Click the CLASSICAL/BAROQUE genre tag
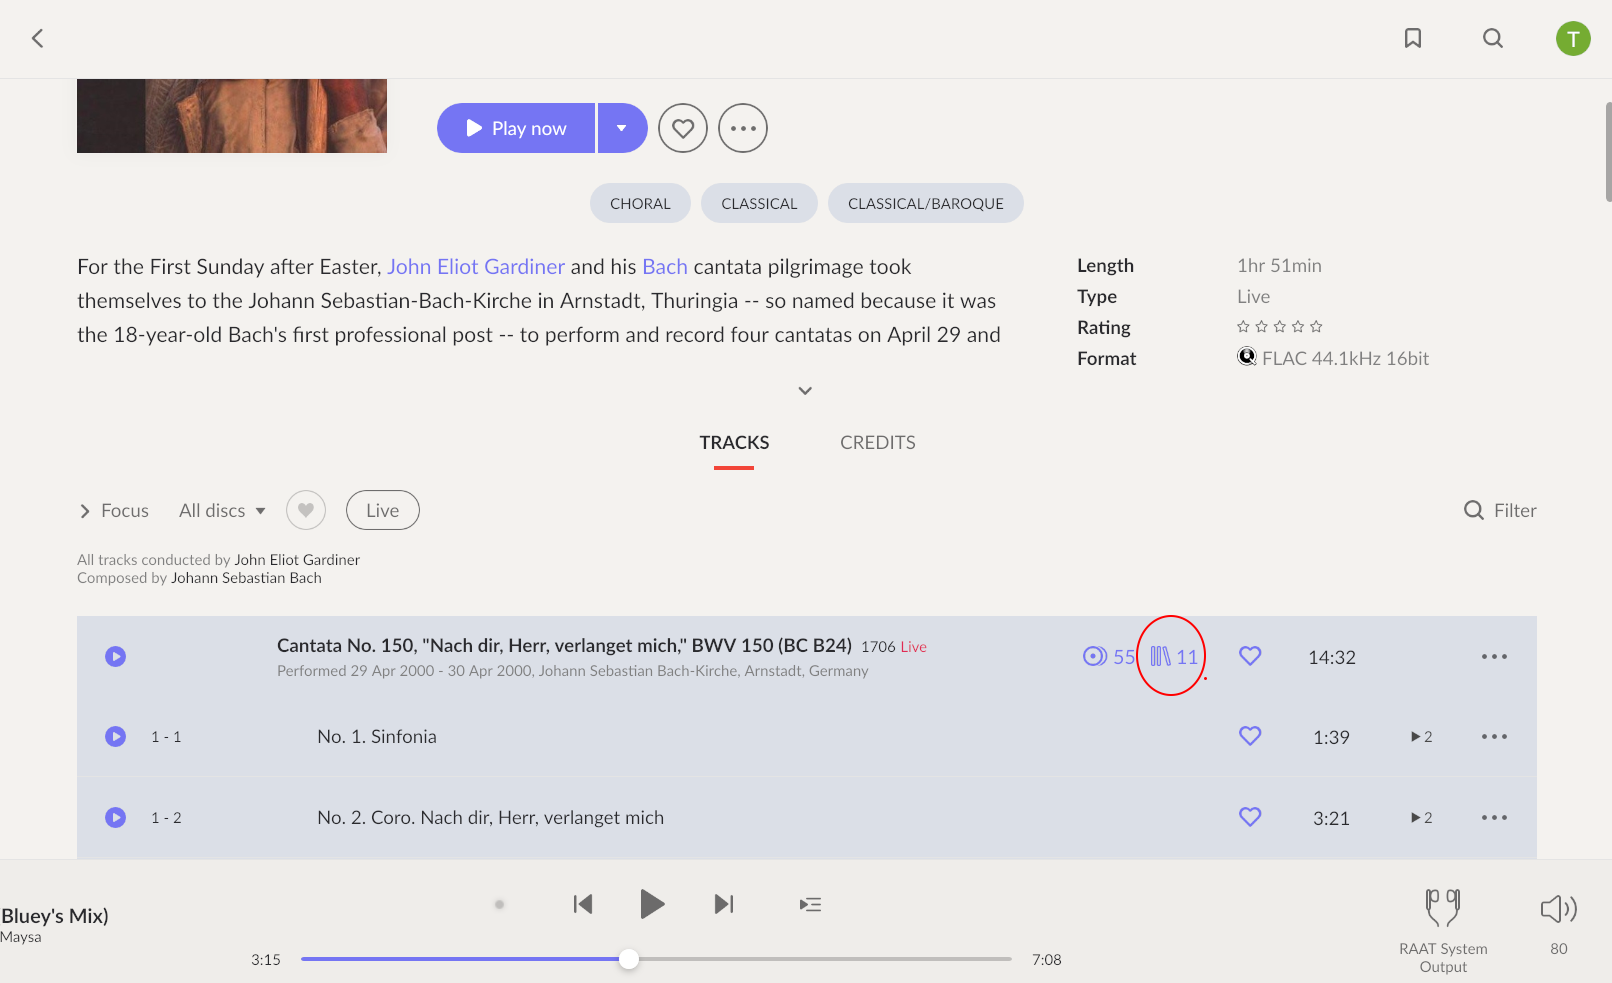Image resolution: width=1612 pixels, height=983 pixels. pyautogui.click(x=926, y=203)
